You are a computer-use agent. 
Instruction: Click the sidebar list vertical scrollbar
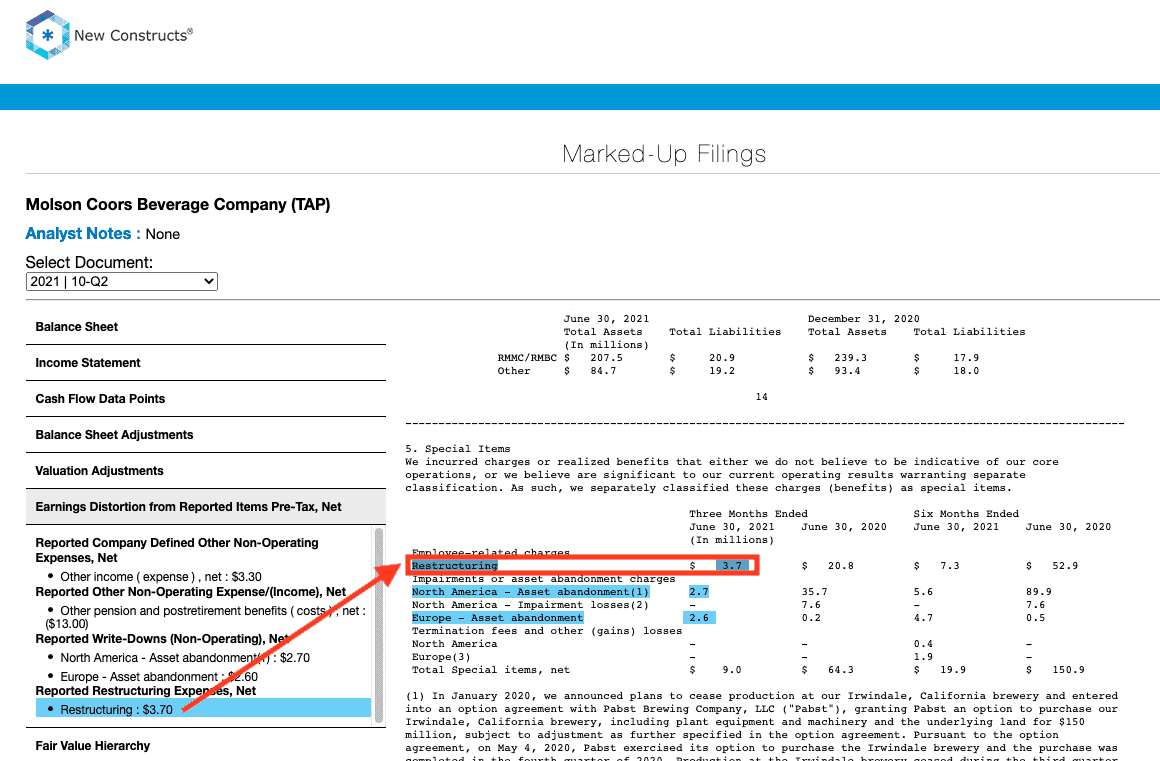tap(379, 625)
